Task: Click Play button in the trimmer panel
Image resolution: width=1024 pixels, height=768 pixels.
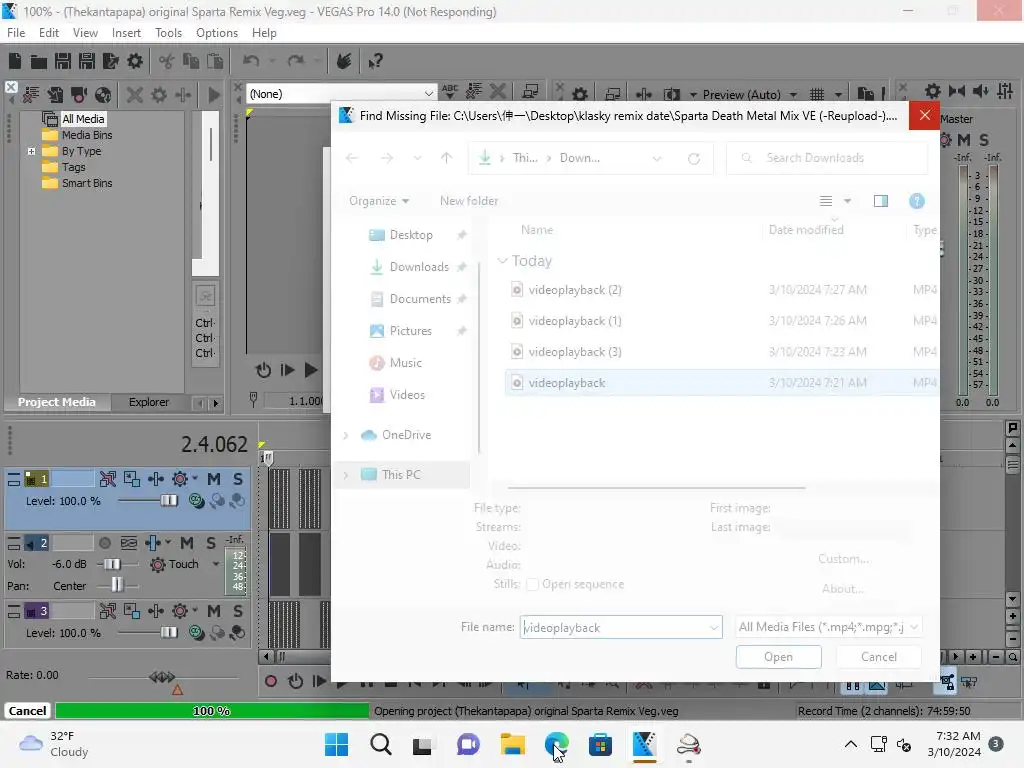Action: coord(311,370)
